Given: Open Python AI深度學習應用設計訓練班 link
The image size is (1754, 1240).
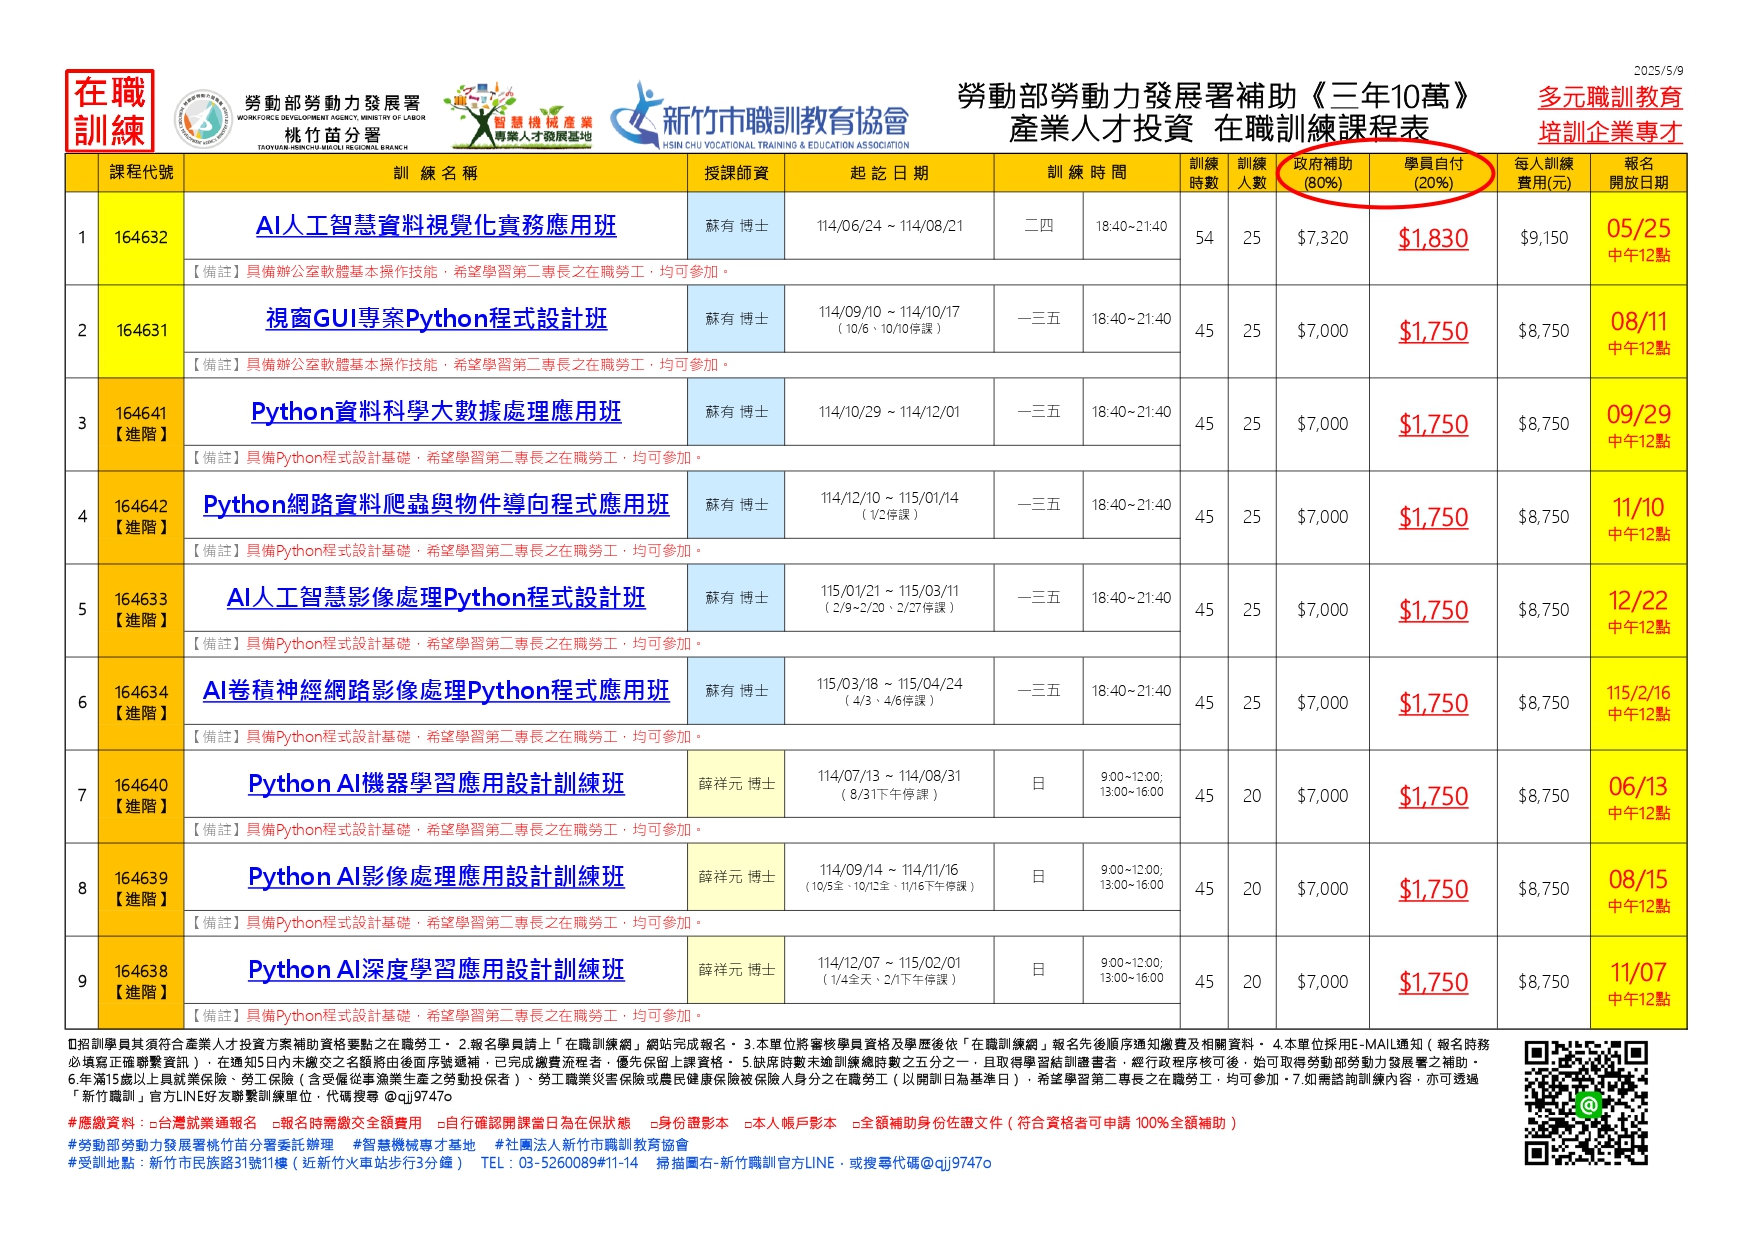Looking at the screenshot, I should [x=436, y=969].
